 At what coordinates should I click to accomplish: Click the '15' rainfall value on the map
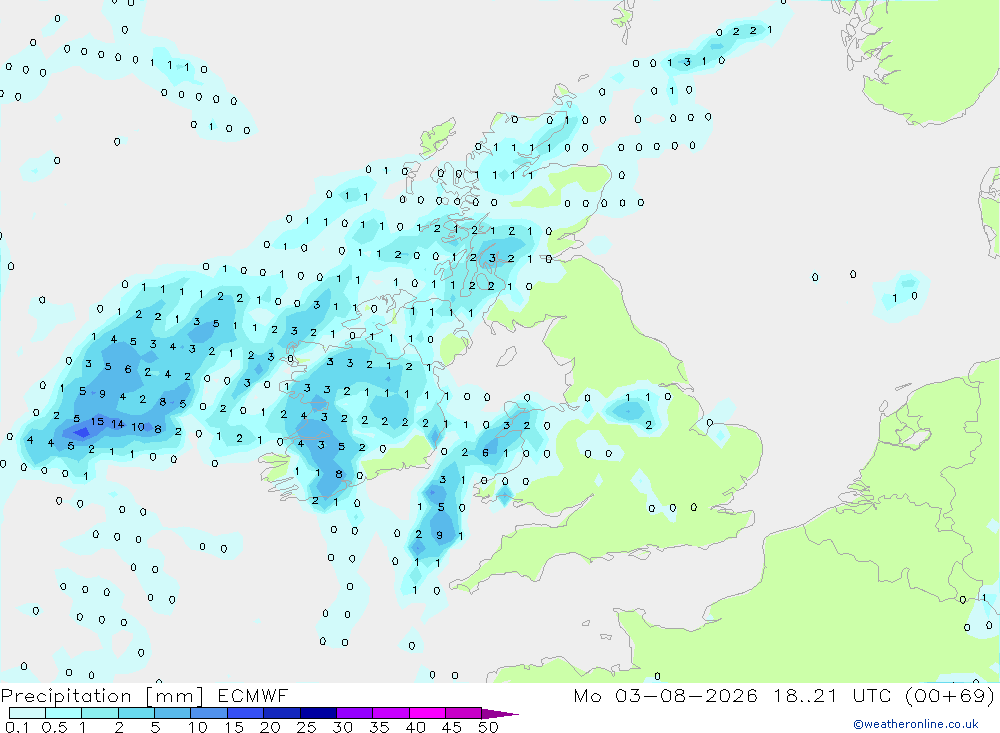point(97,422)
